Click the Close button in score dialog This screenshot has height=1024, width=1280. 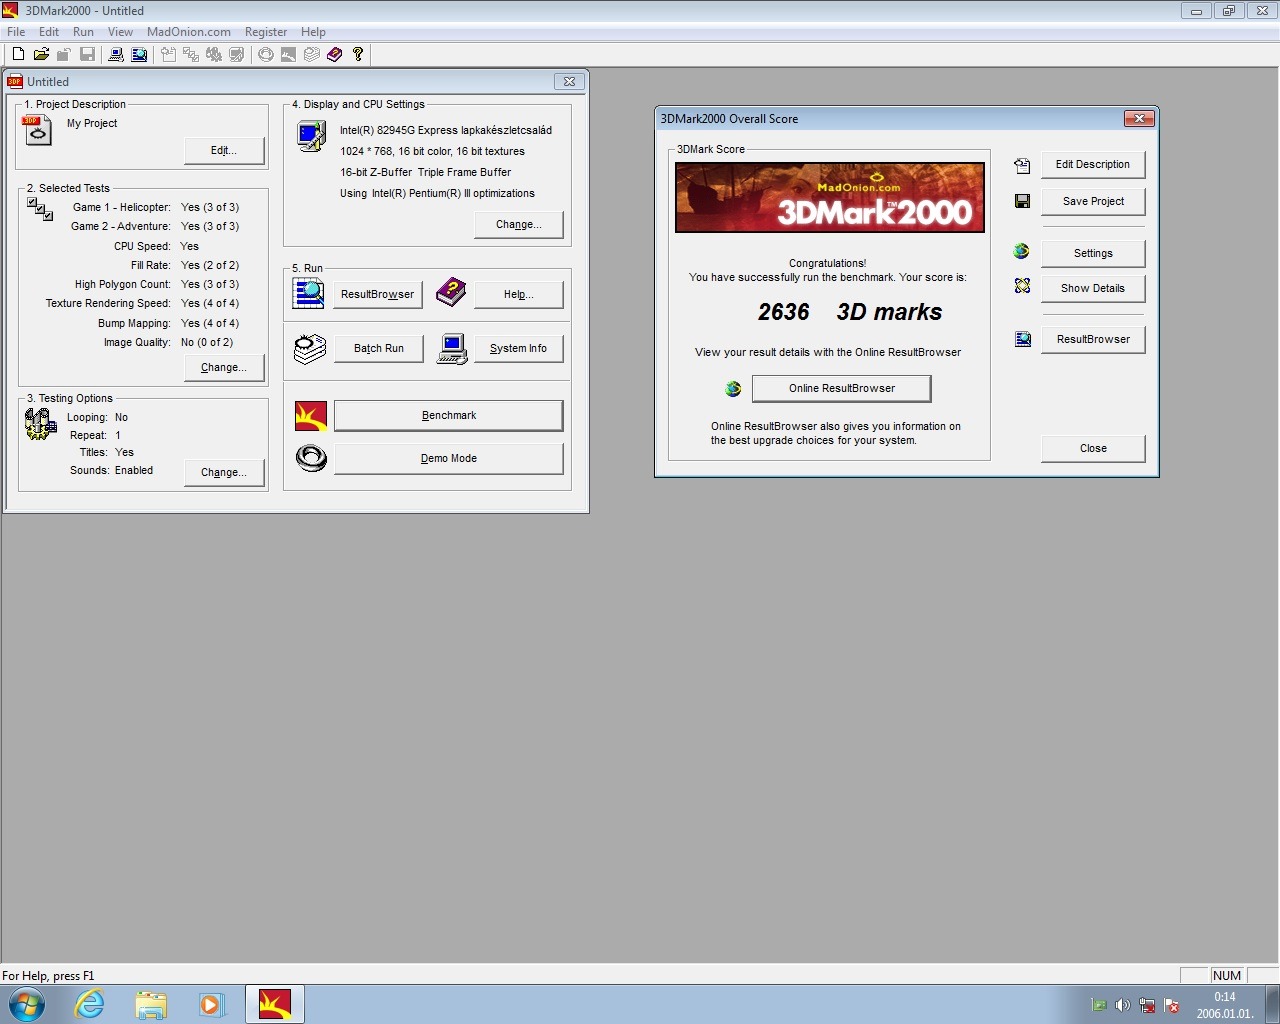tap(1093, 449)
